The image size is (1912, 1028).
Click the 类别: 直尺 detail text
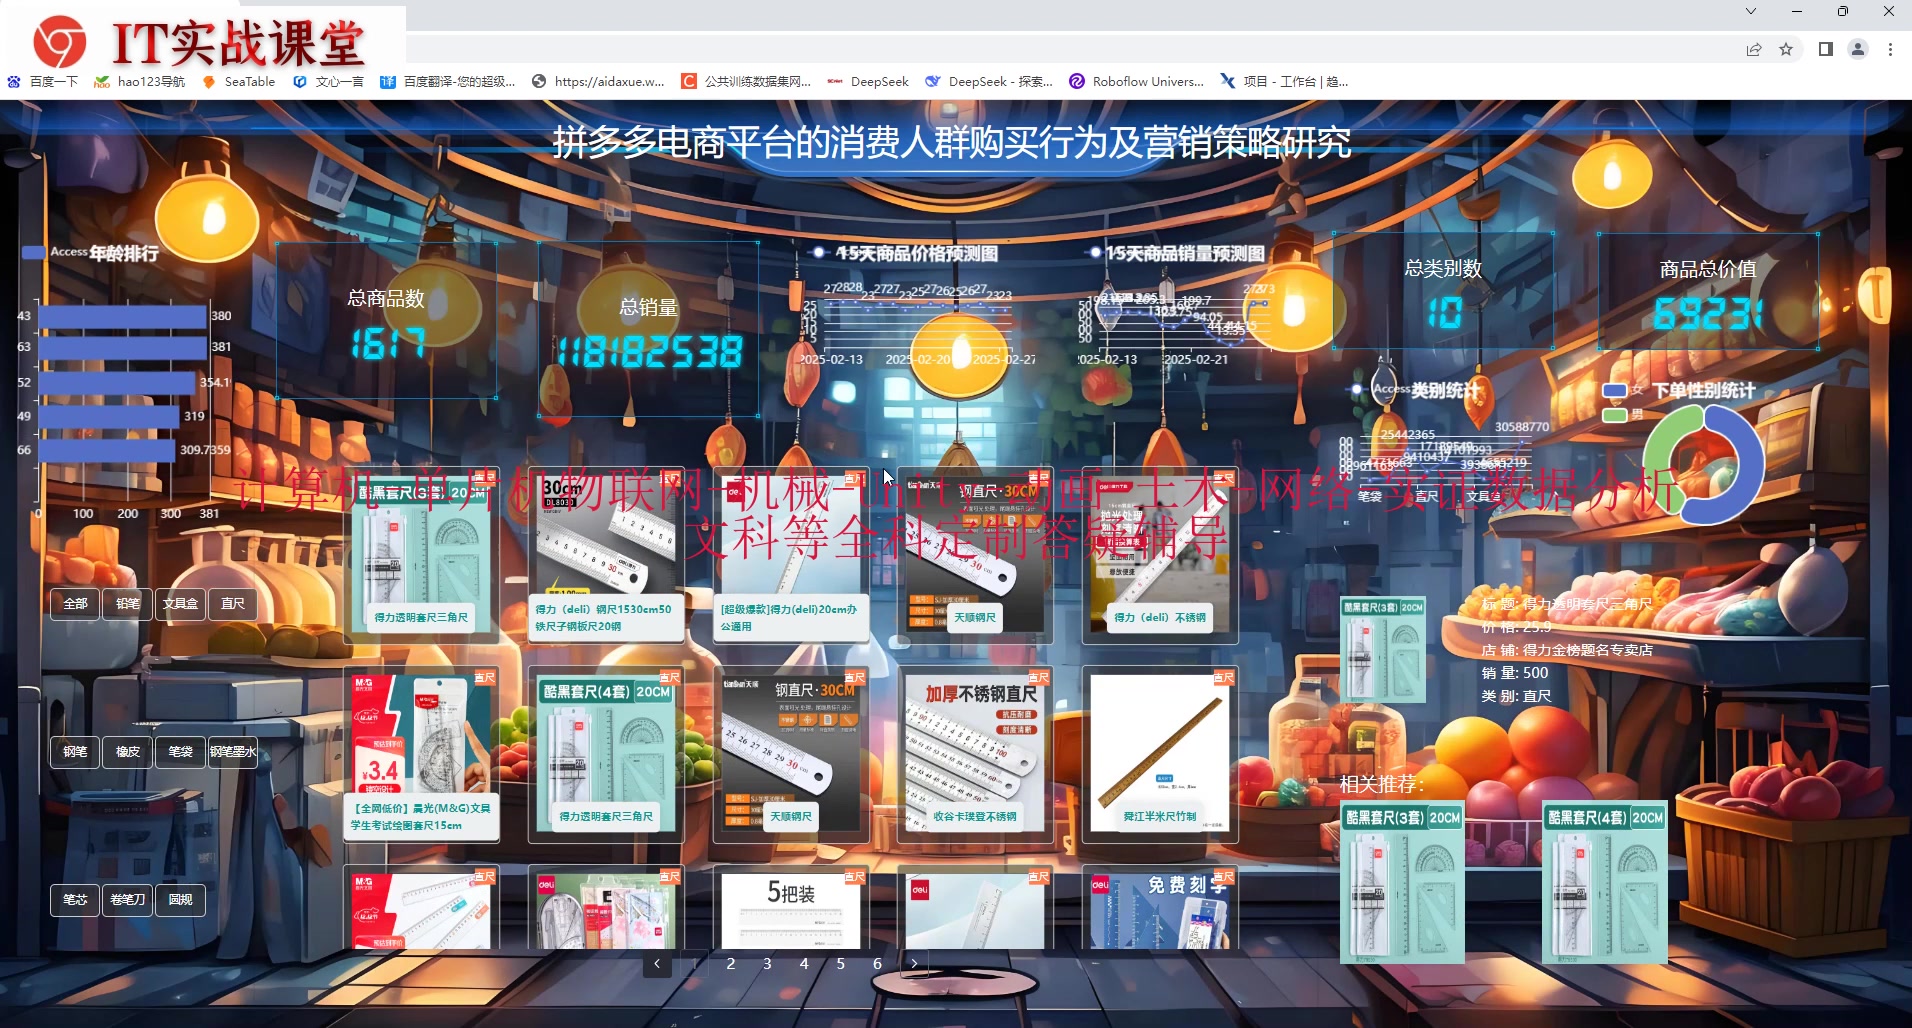[1516, 696]
